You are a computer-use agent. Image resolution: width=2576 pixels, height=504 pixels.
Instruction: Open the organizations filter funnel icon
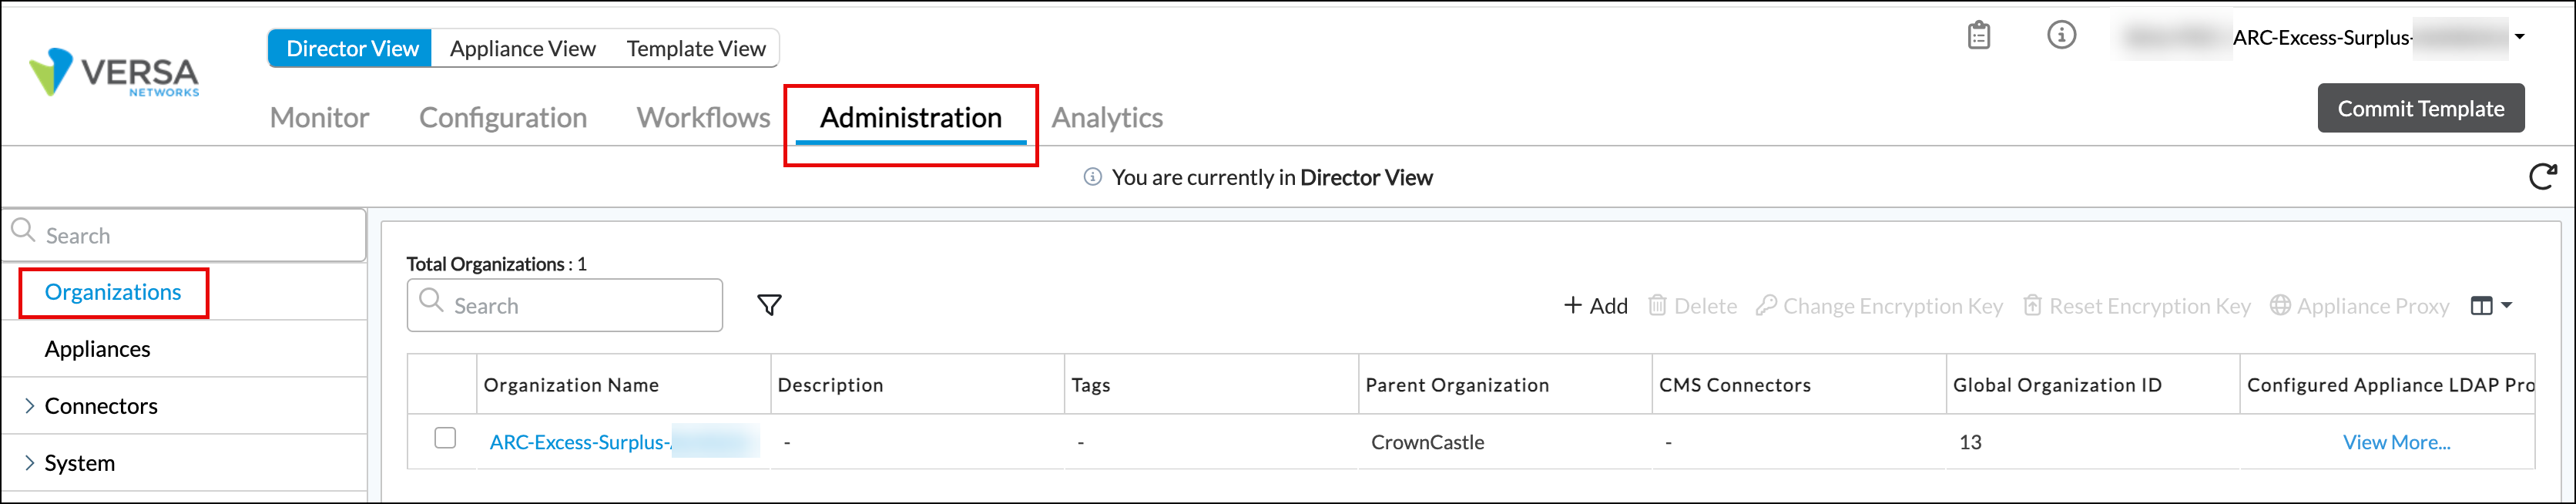tap(769, 305)
